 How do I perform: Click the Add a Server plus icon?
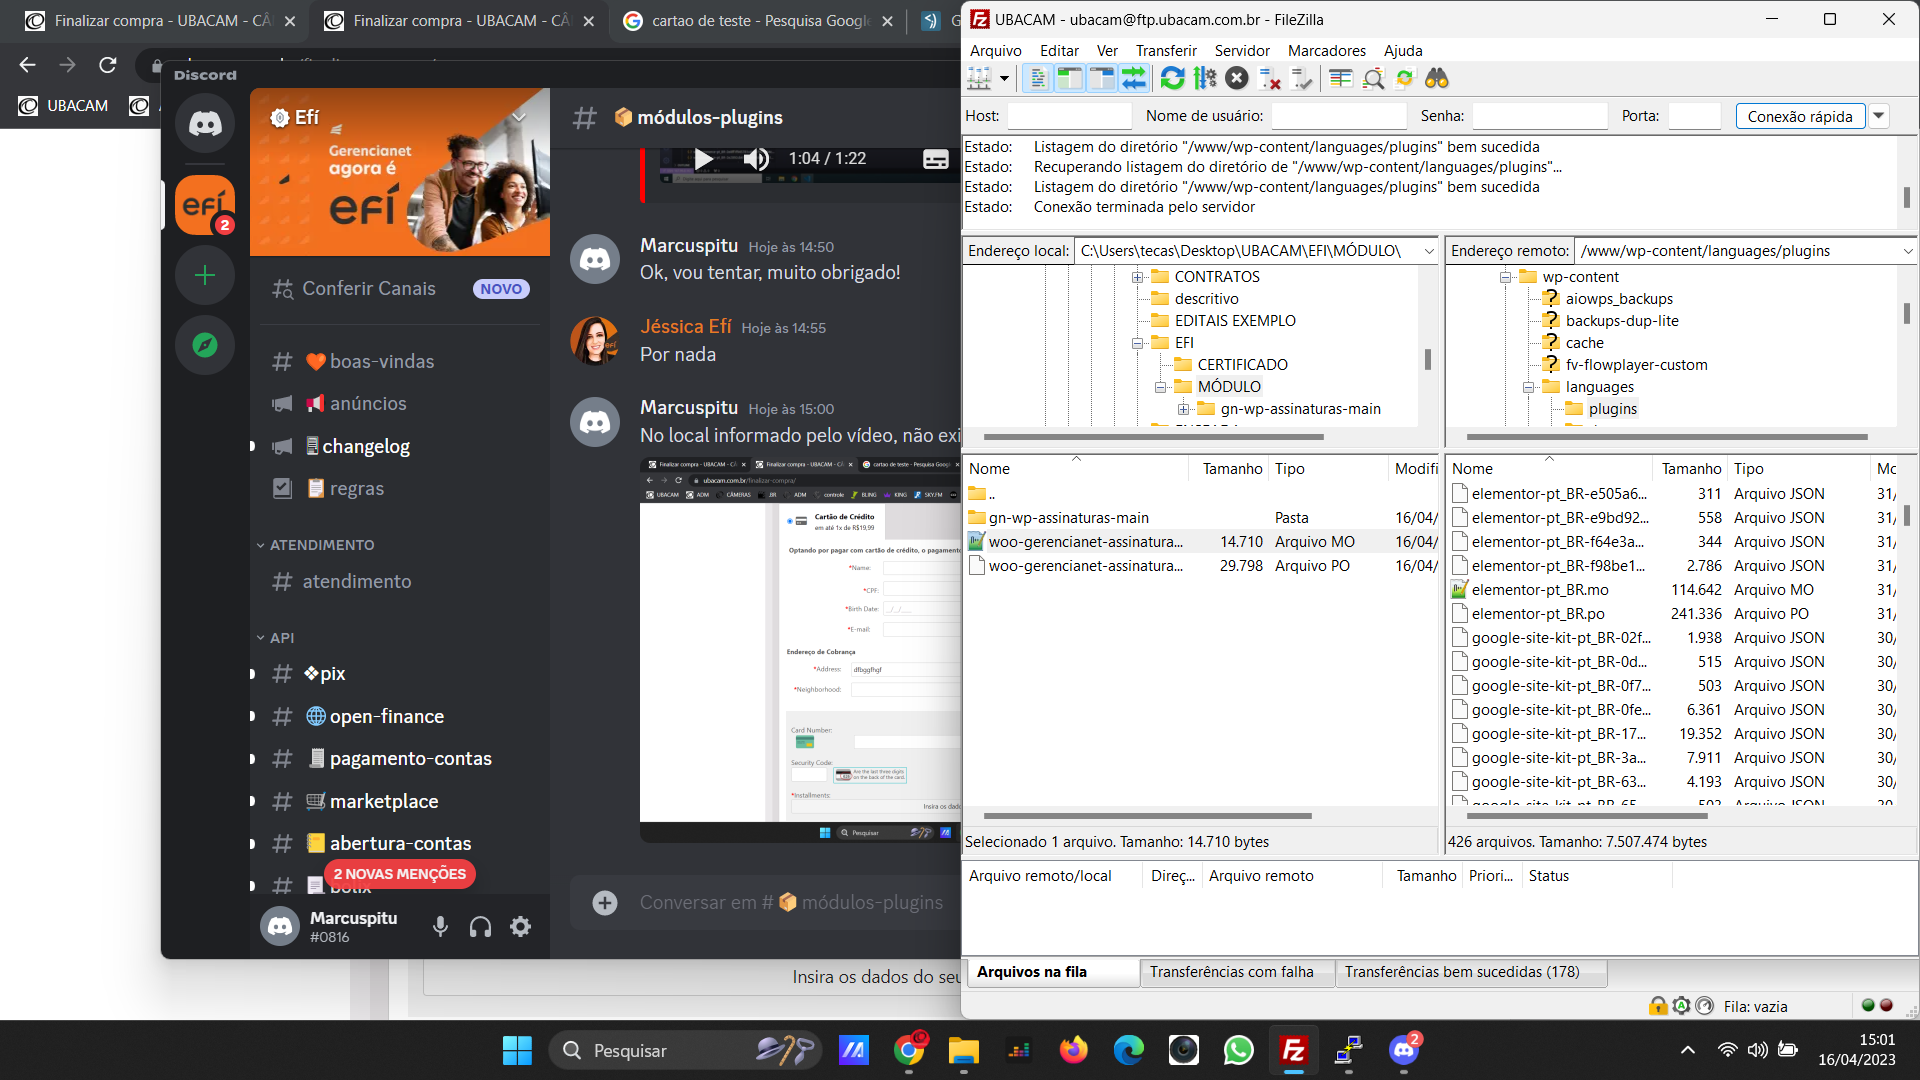[x=205, y=275]
